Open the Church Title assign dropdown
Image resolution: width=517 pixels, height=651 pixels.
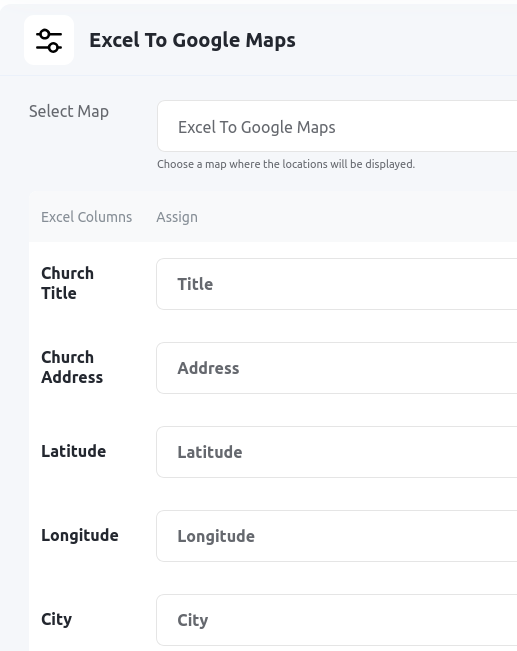336,284
